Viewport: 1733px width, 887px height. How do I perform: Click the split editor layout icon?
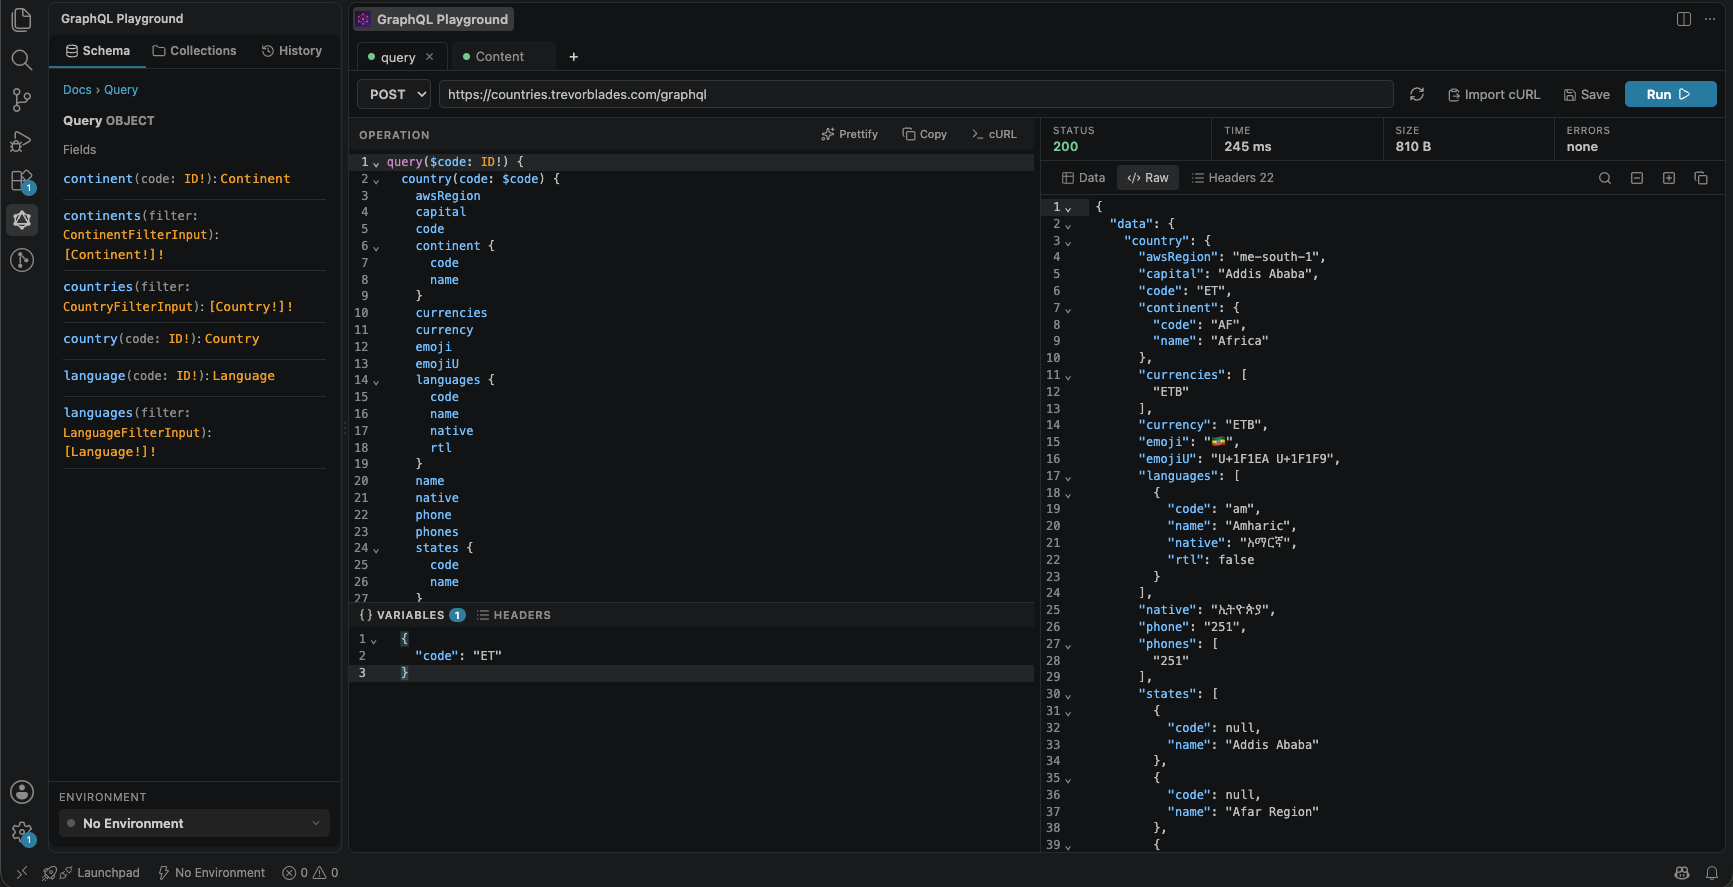pos(1684,19)
